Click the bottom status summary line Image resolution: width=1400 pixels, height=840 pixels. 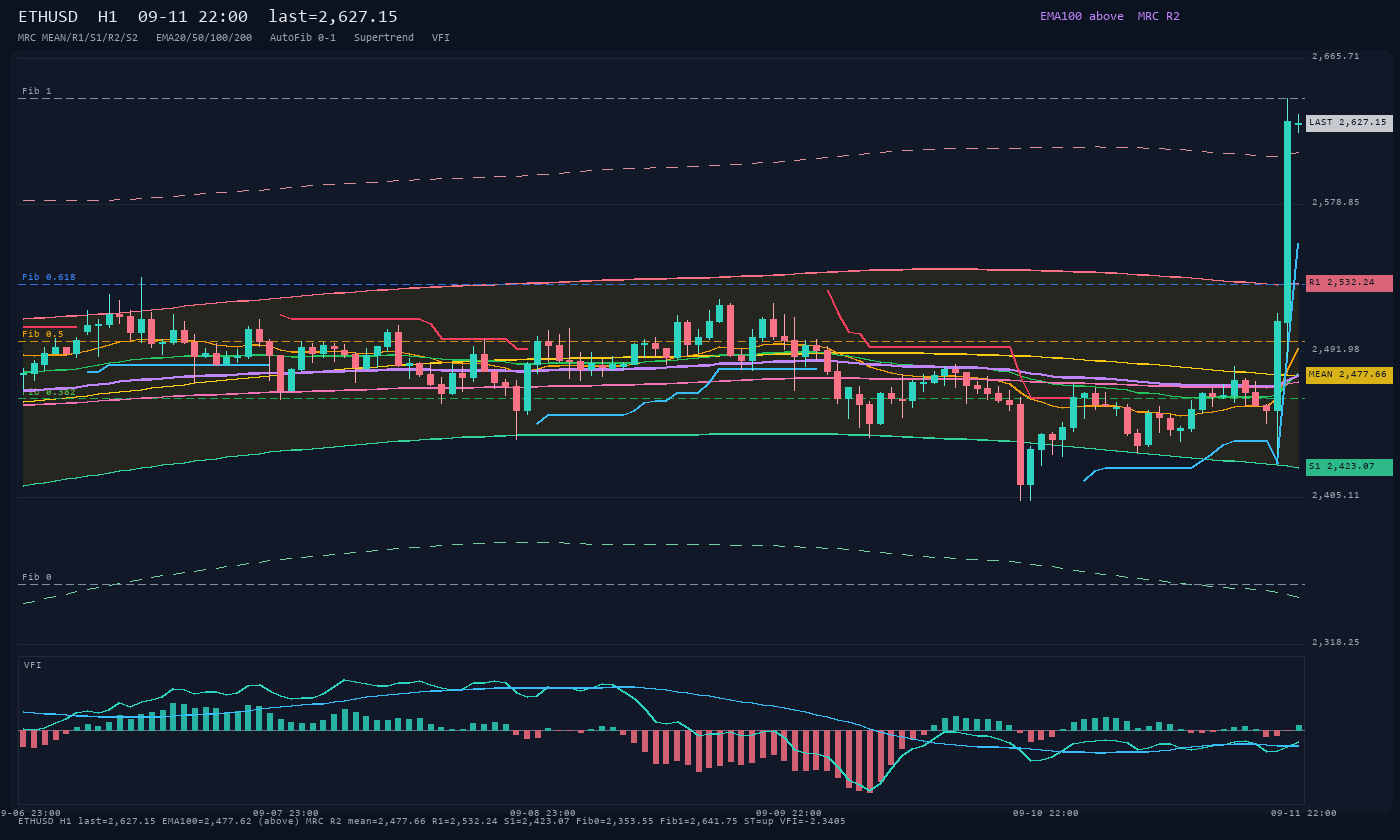[431, 822]
